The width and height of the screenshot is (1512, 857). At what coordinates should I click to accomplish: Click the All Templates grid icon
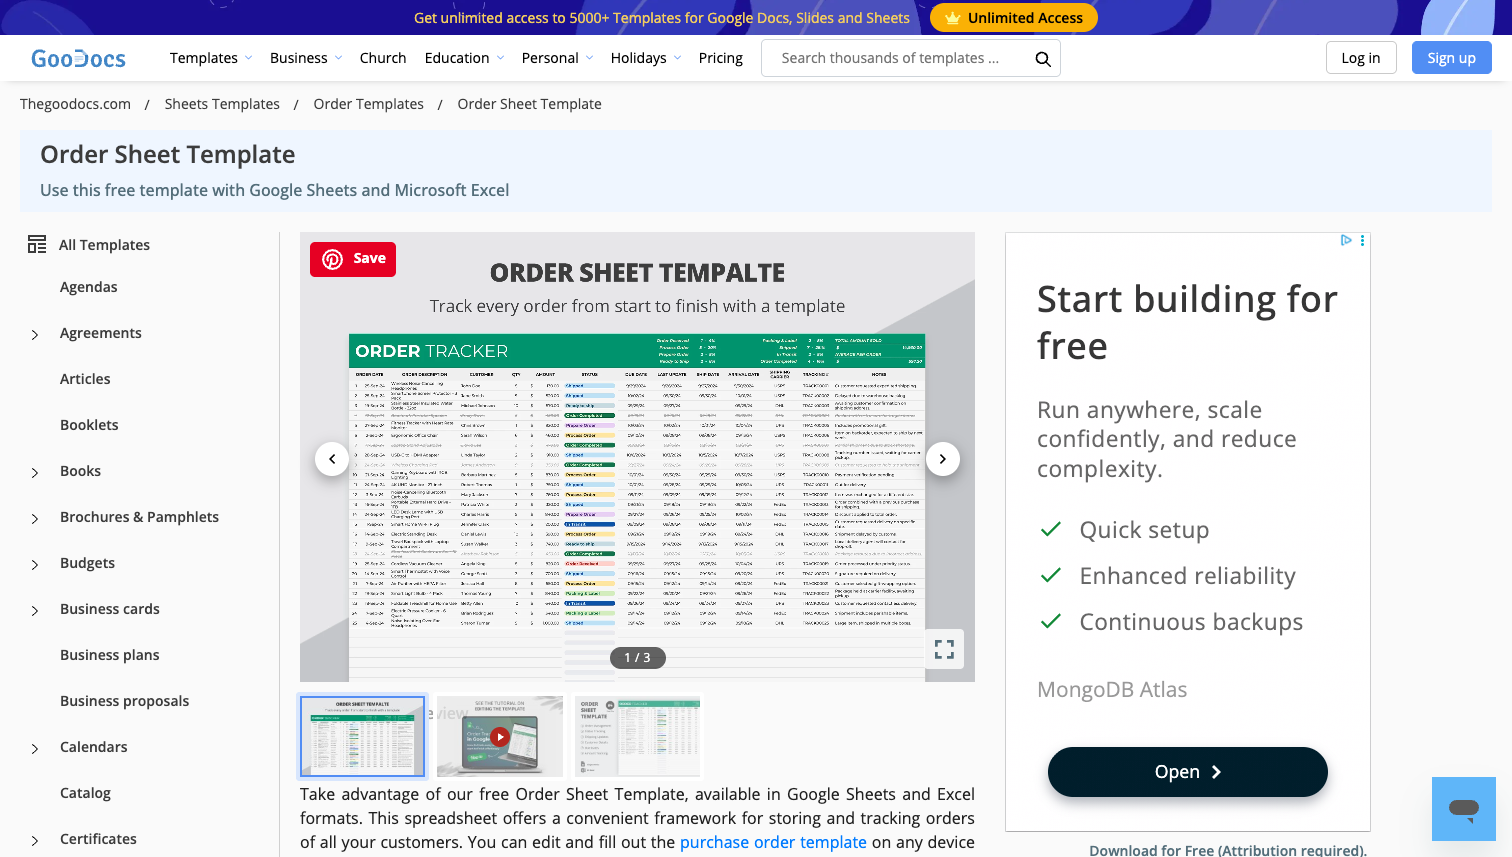tap(36, 244)
